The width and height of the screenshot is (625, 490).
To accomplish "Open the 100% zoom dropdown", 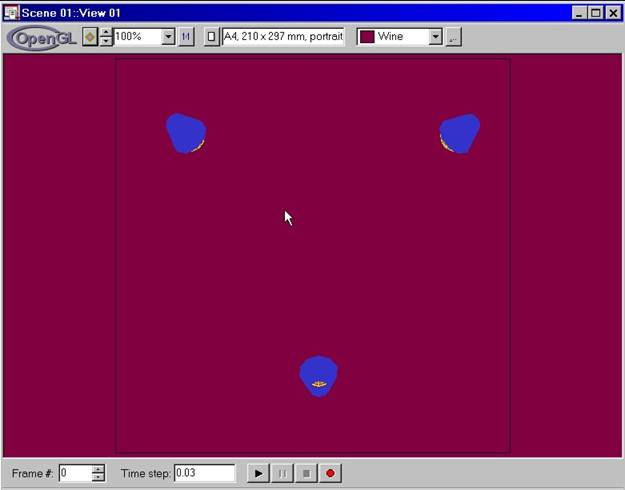I will click(x=168, y=37).
